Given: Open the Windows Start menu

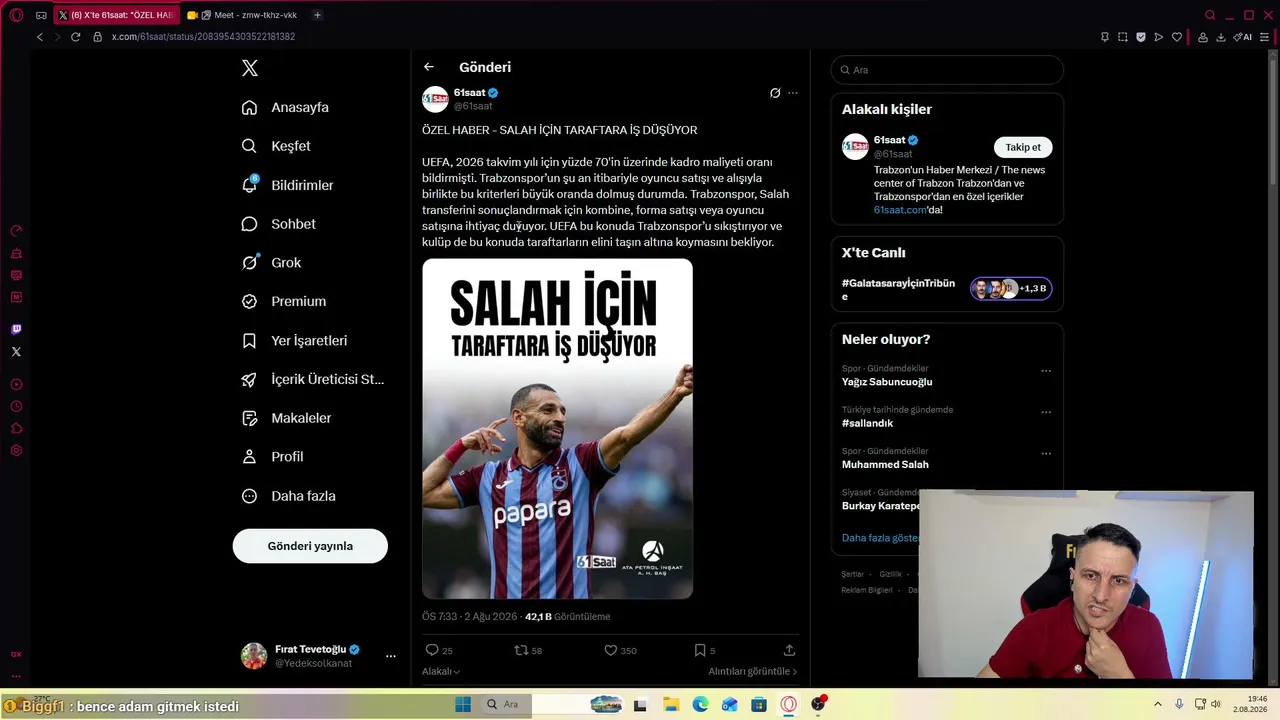Looking at the screenshot, I should (463, 704).
